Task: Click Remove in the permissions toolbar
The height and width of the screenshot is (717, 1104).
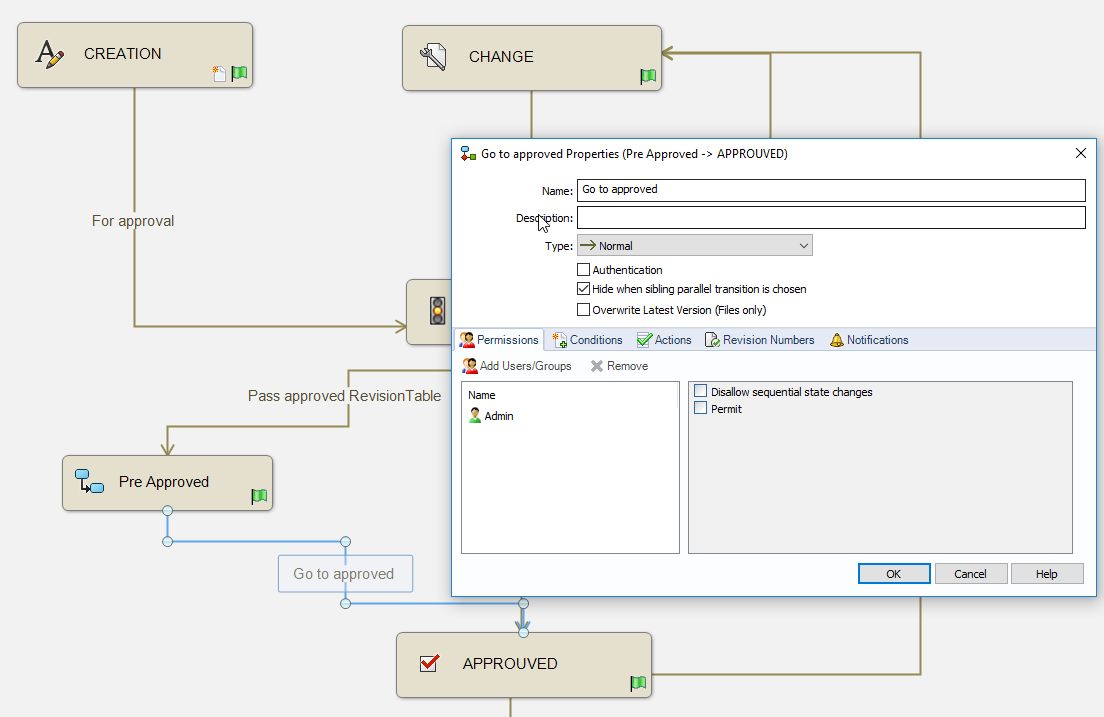Action: [x=619, y=366]
